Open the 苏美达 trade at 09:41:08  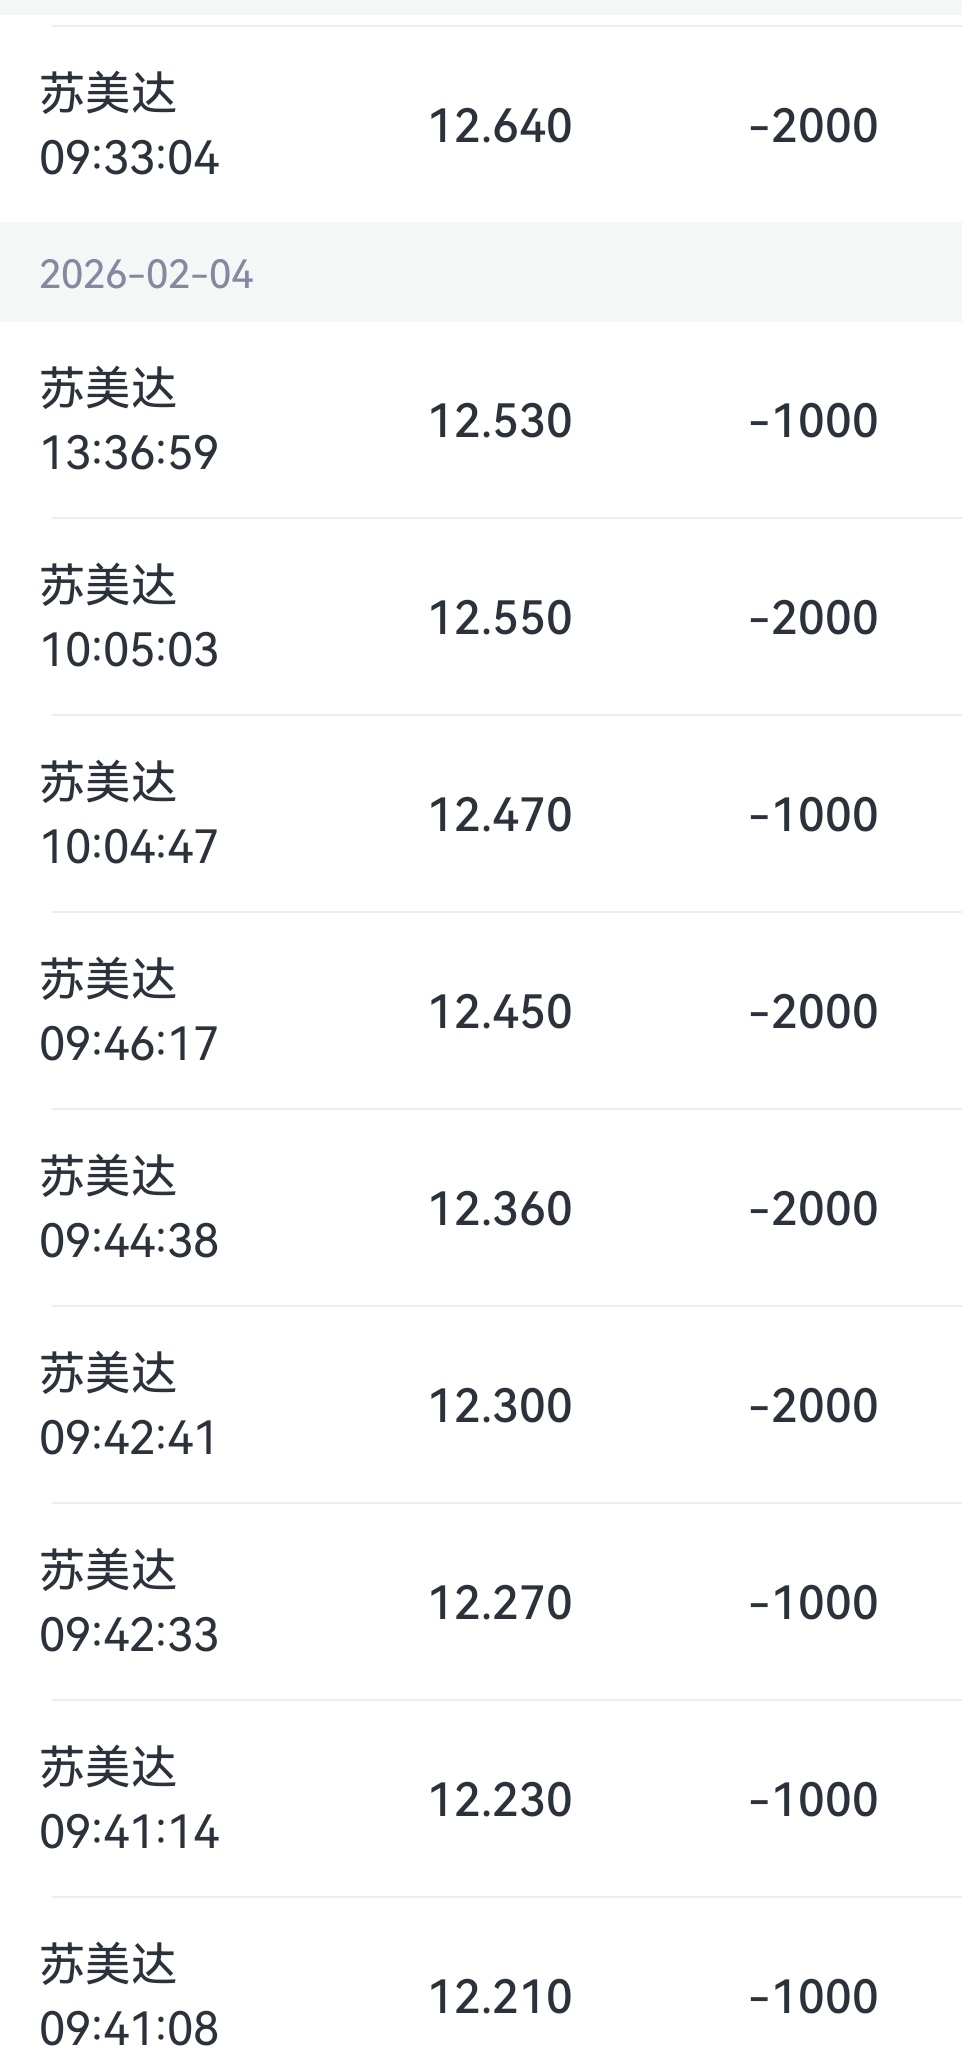pyautogui.click(x=481, y=1978)
